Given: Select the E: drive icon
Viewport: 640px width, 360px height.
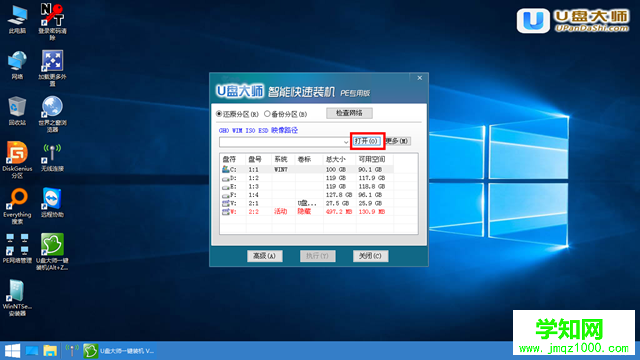Looking at the screenshot, I should (226, 187).
